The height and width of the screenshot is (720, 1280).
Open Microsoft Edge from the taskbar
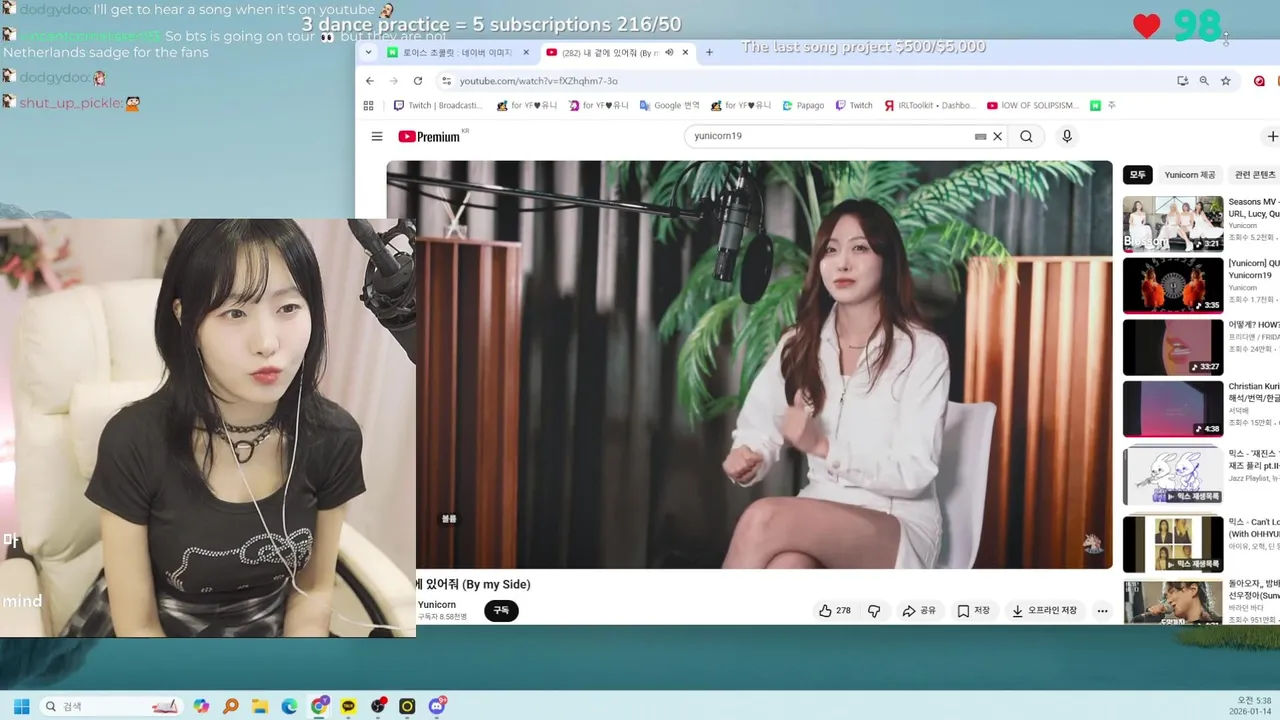pyautogui.click(x=289, y=706)
